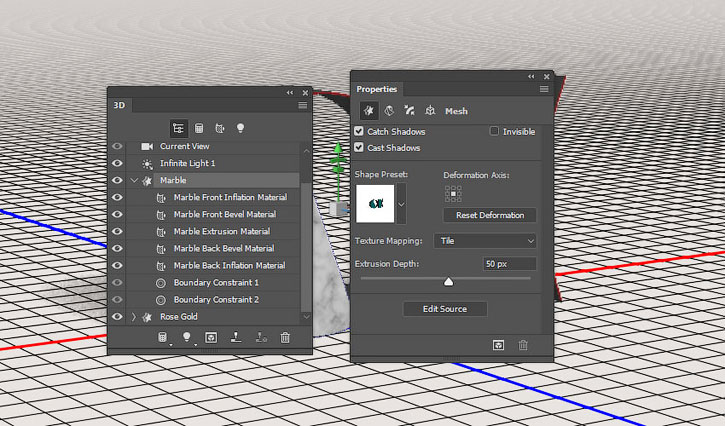Click move object to ground plane icon
This screenshot has height=426, width=725.
coord(236,338)
